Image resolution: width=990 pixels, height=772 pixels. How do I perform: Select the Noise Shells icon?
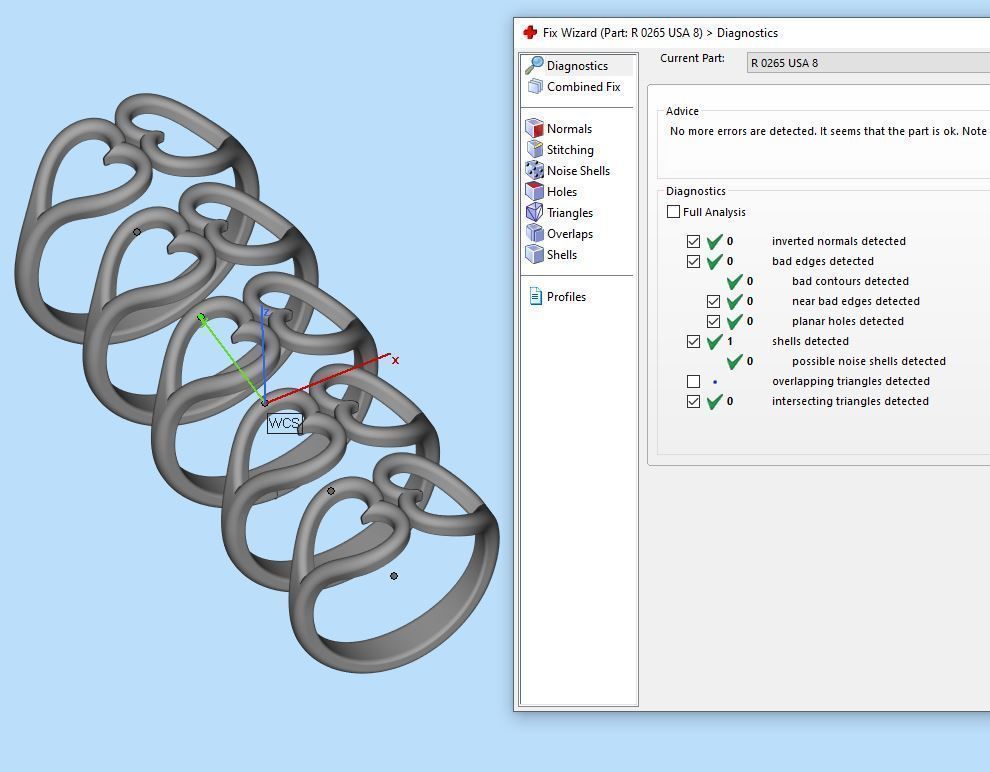click(x=535, y=170)
